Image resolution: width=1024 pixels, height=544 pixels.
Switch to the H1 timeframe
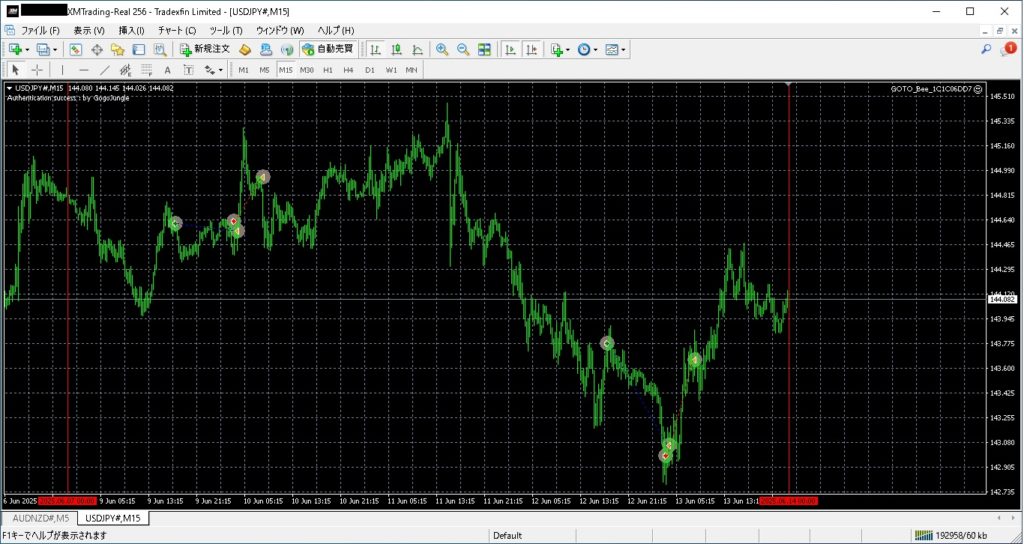pos(328,70)
